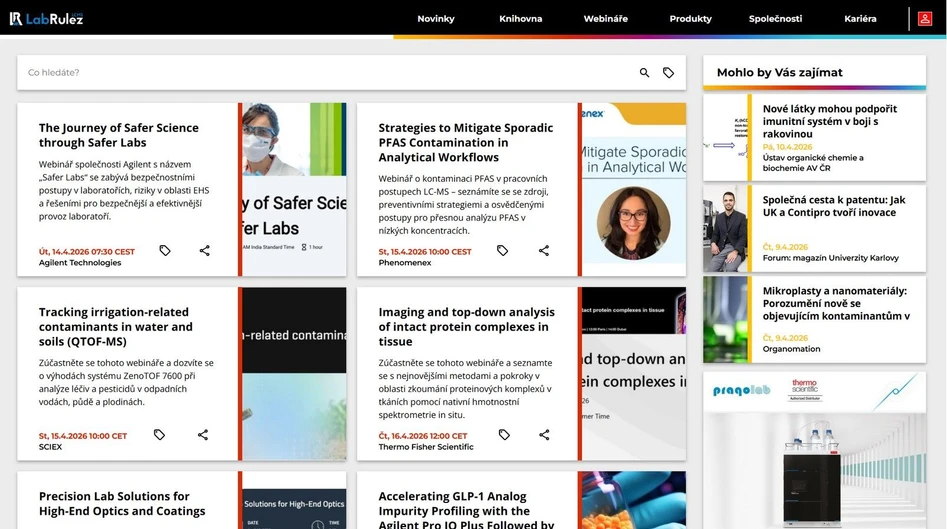Open the LabRulez logo home link

click(47, 19)
